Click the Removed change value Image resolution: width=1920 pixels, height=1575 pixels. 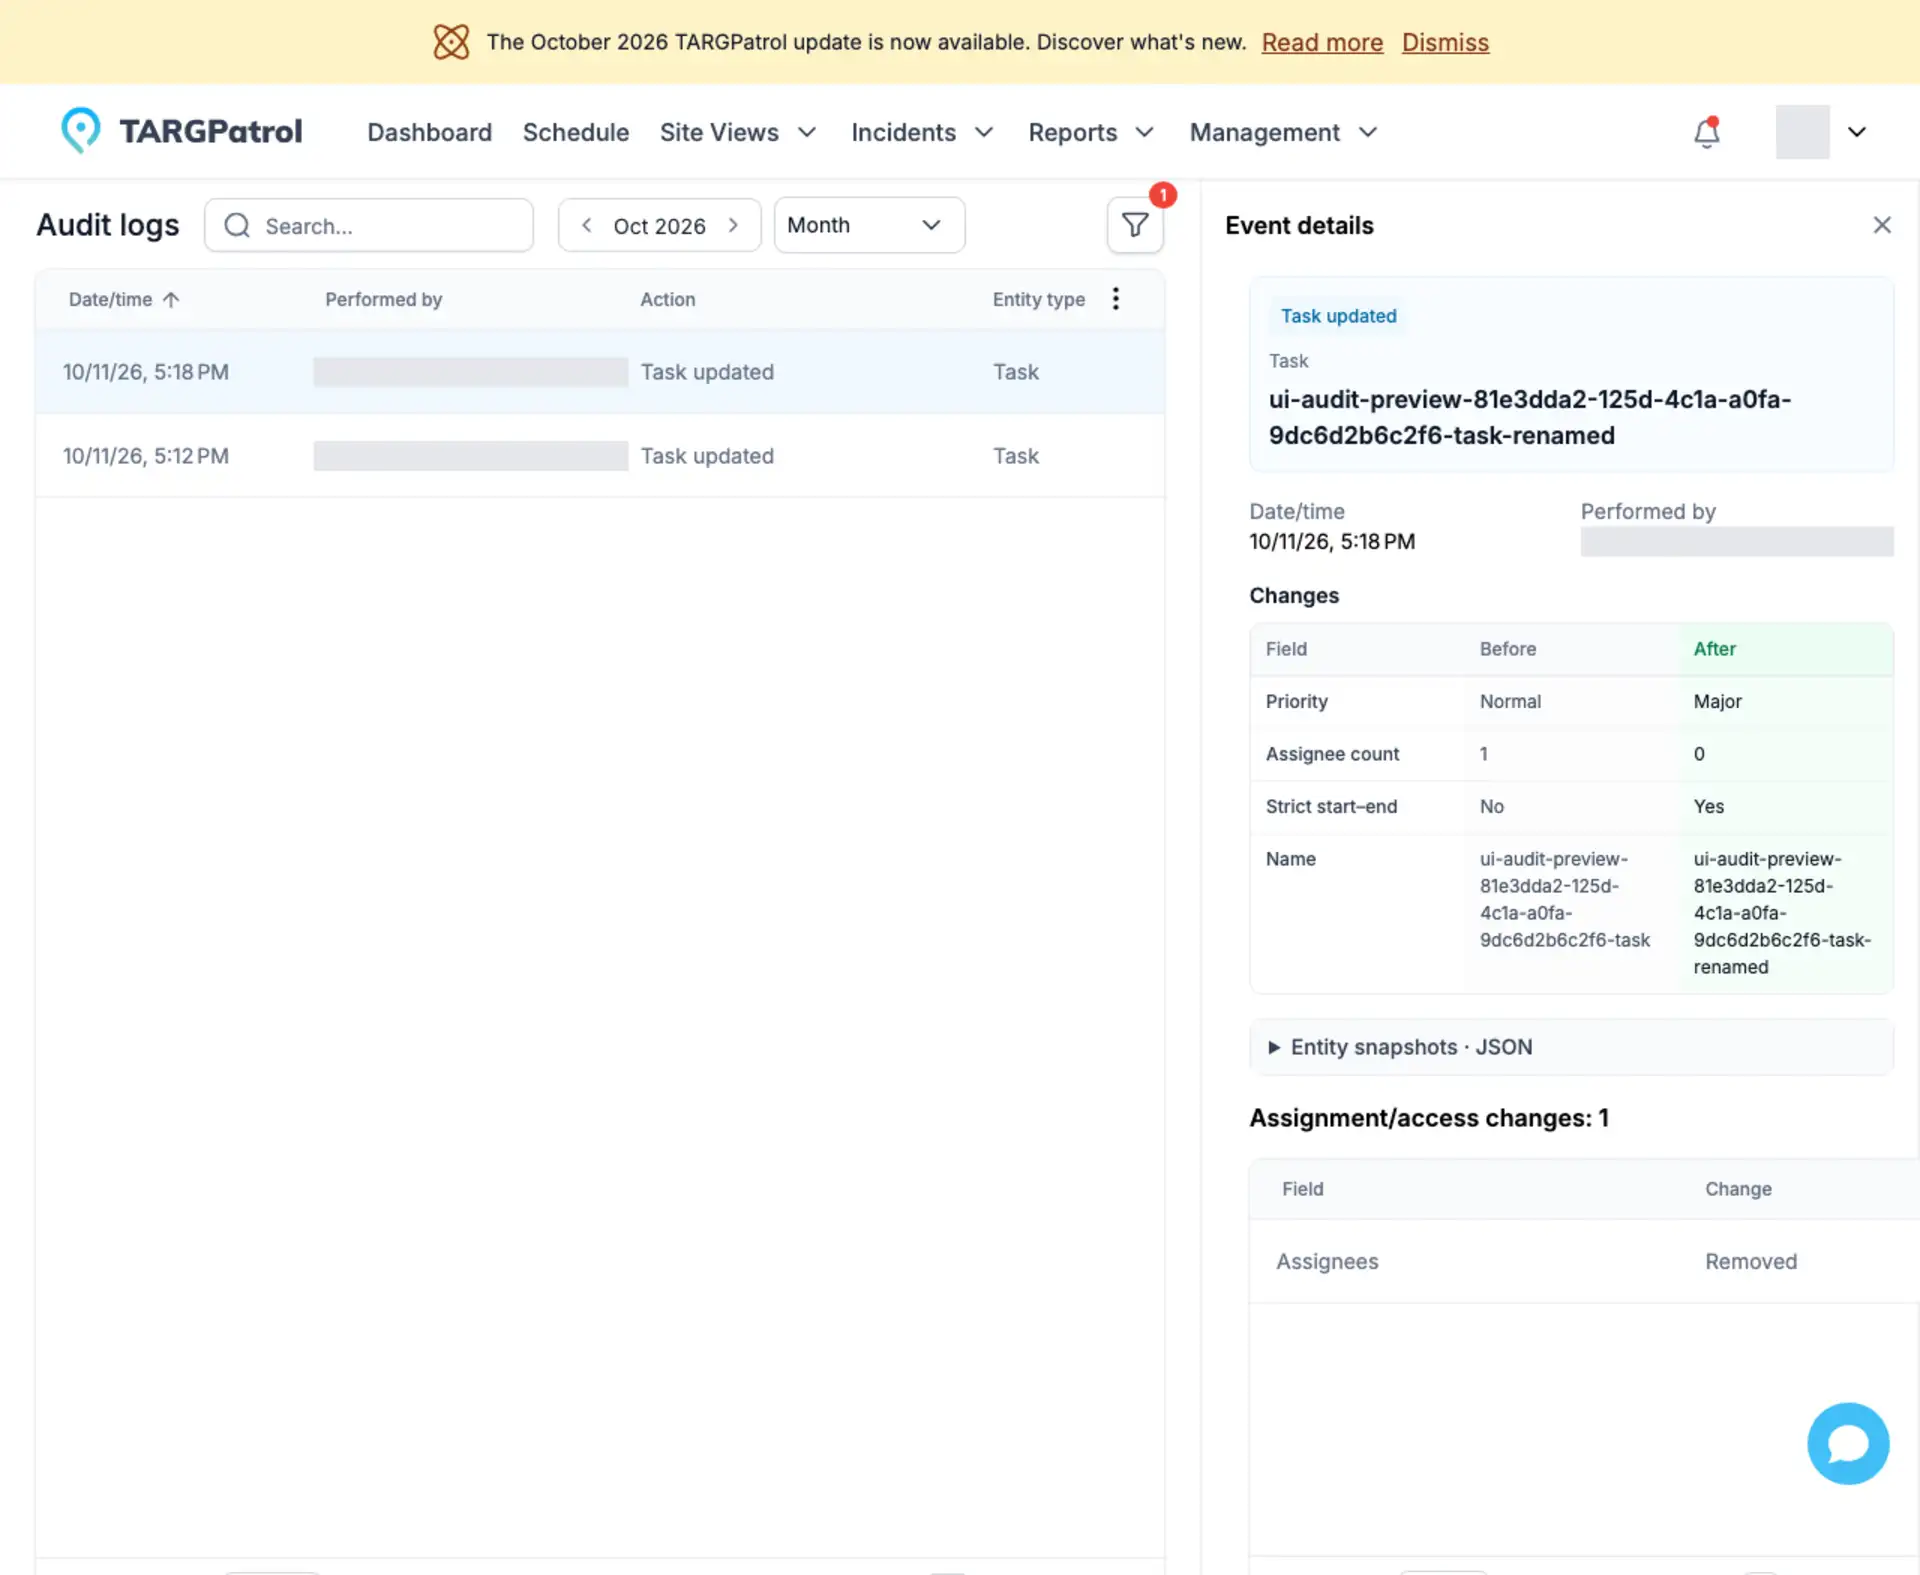[x=1750, y=1261]
